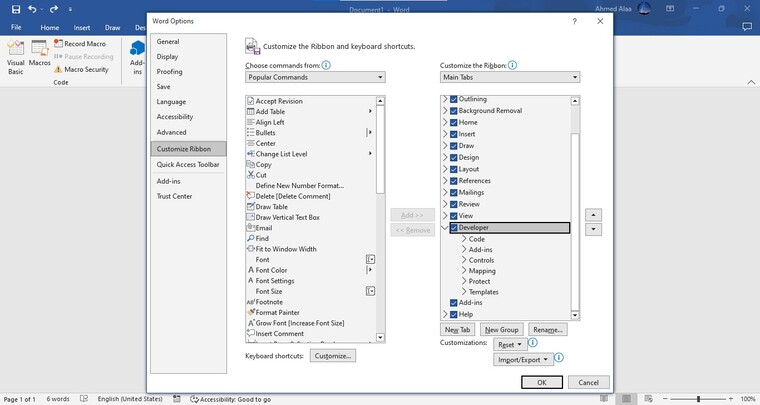Click the Comments icon in the Word window

coord(747,27)
